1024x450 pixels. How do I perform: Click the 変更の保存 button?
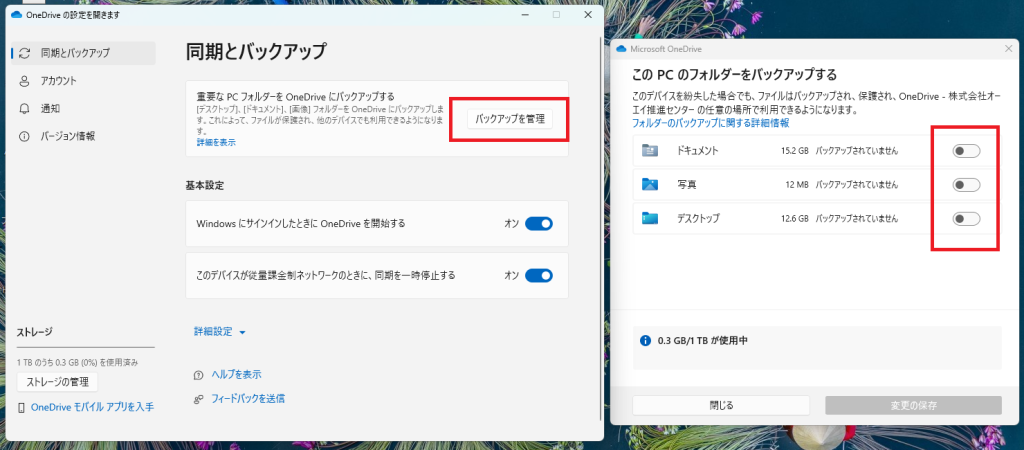click(914, 405)
